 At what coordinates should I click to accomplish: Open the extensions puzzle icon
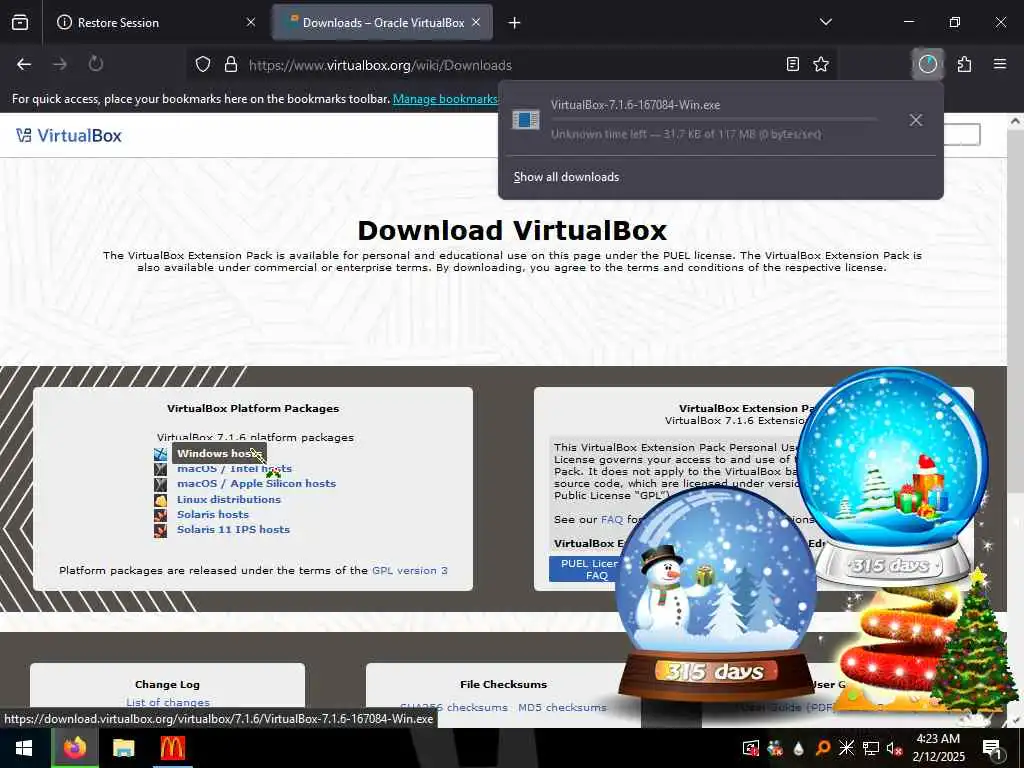965,64
